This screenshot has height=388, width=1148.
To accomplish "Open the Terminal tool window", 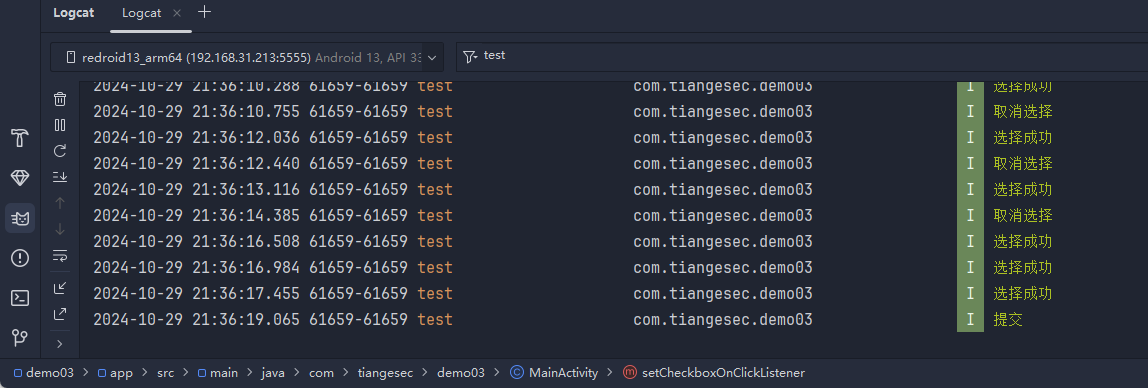I will (20, 298).
